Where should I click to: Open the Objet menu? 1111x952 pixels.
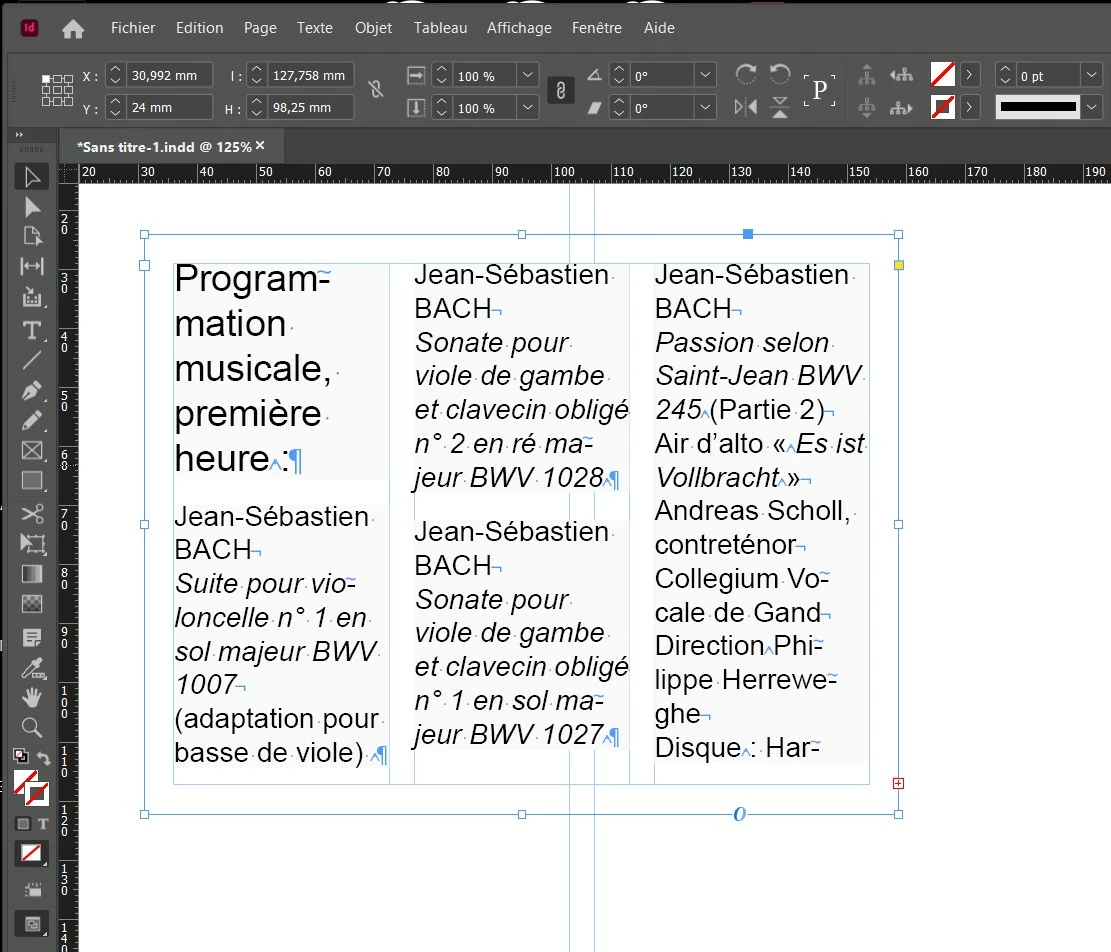pyautogui.click(x=373, y=28)
